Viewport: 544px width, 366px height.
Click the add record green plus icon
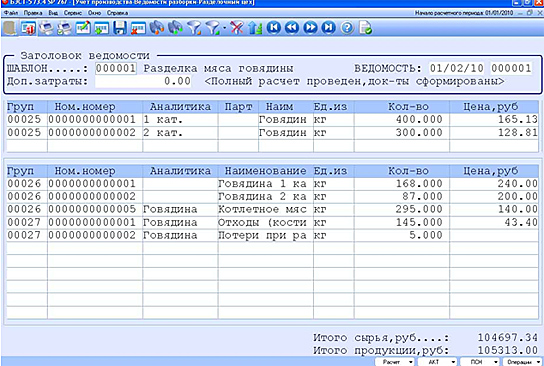pos(102,28)
